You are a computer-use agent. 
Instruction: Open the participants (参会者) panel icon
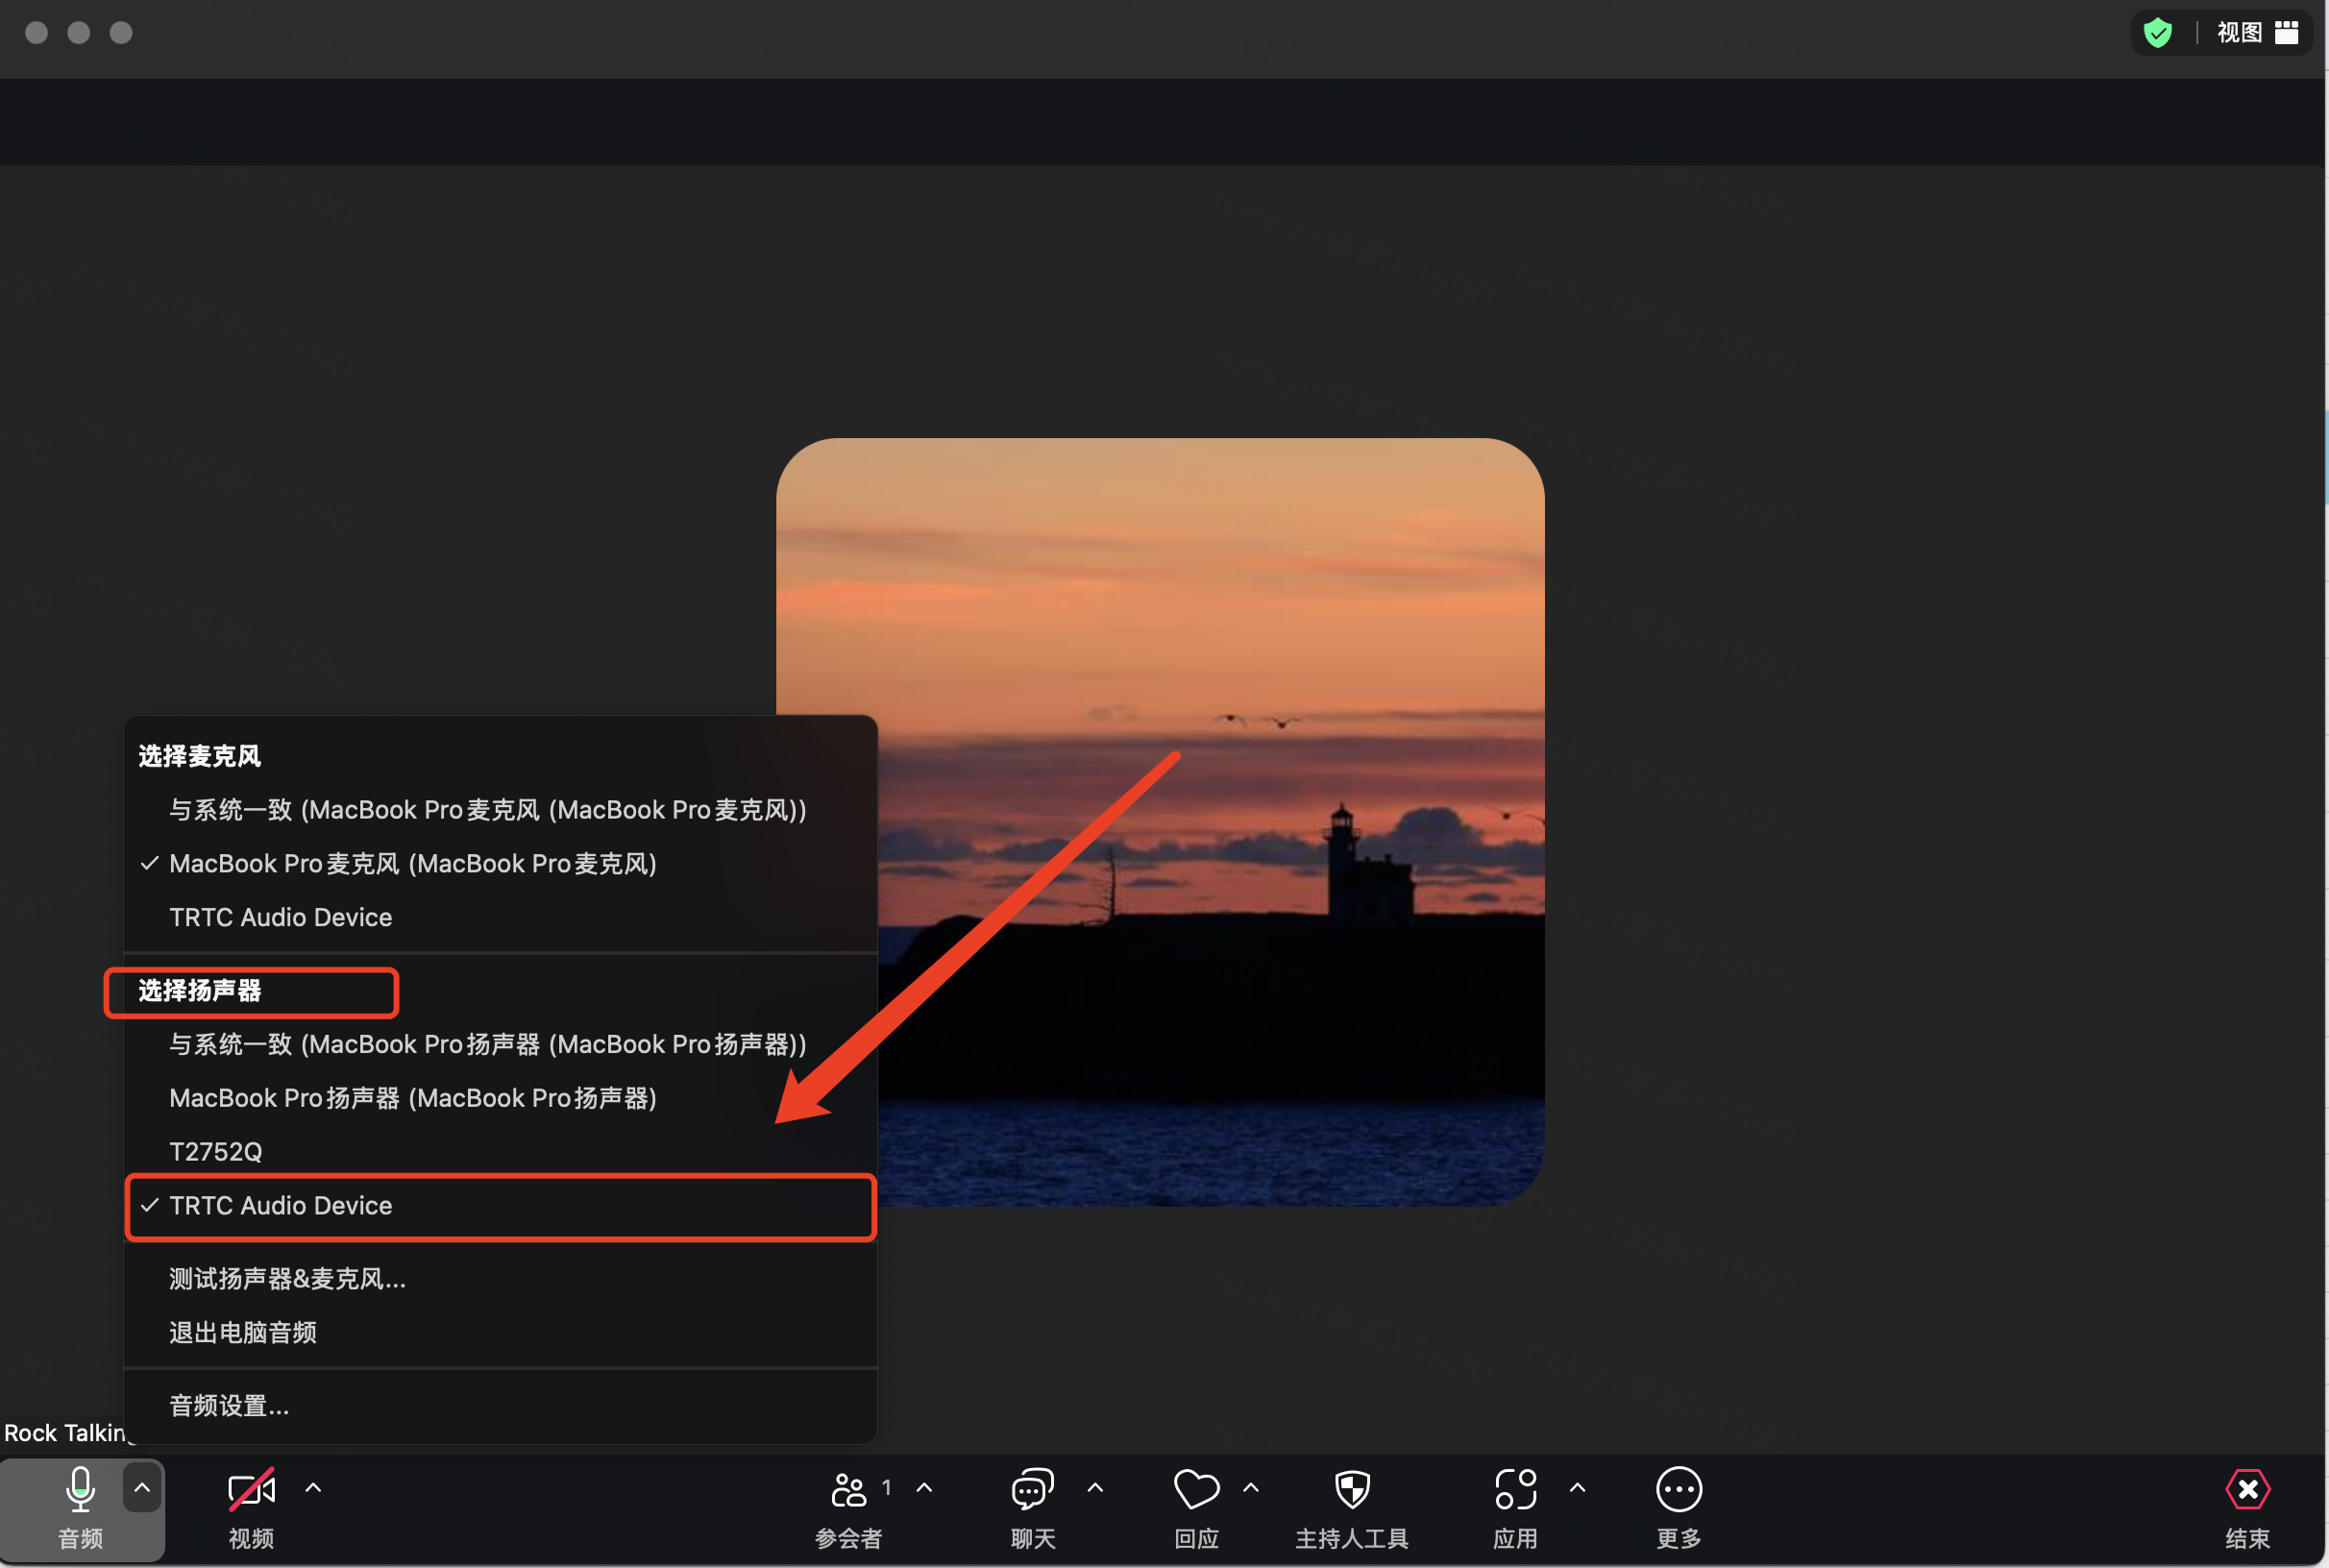[x=848, y=1489]
